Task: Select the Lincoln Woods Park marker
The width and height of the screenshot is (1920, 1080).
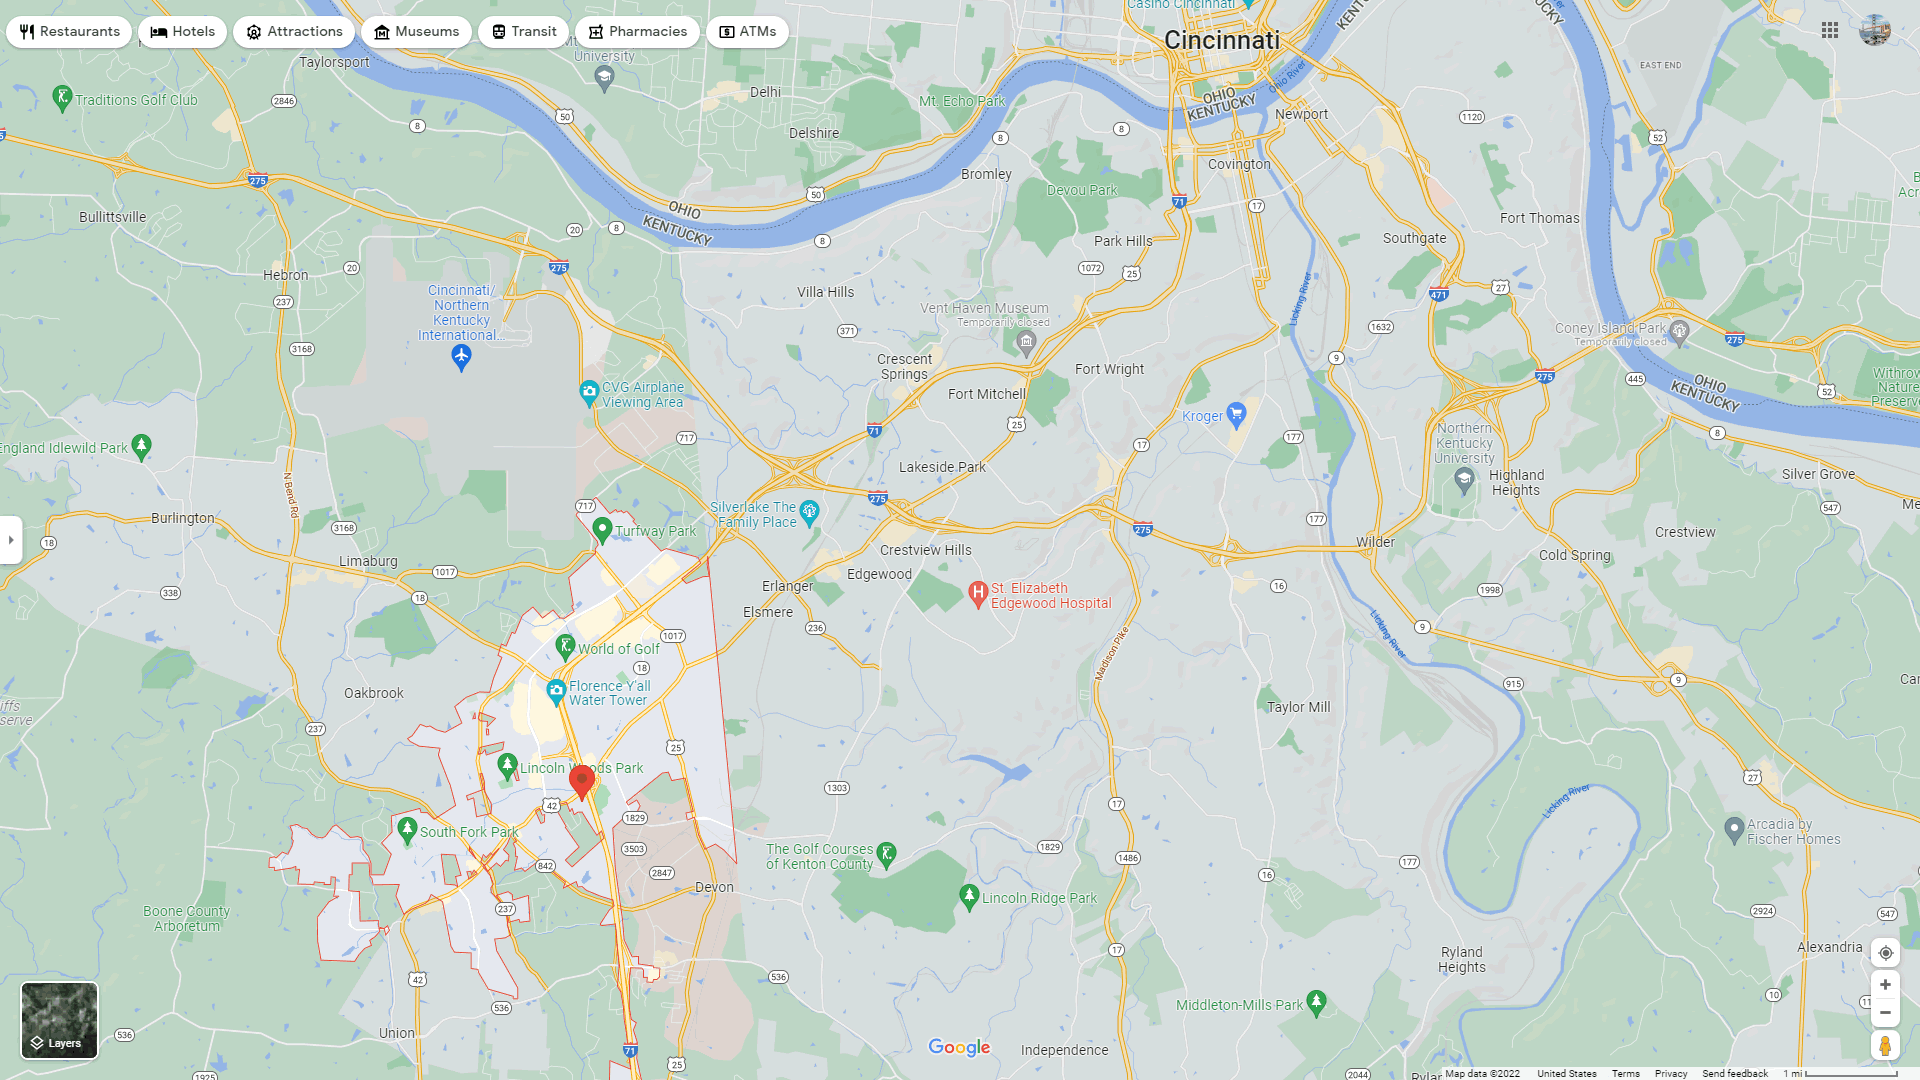Action: [507, 767]
